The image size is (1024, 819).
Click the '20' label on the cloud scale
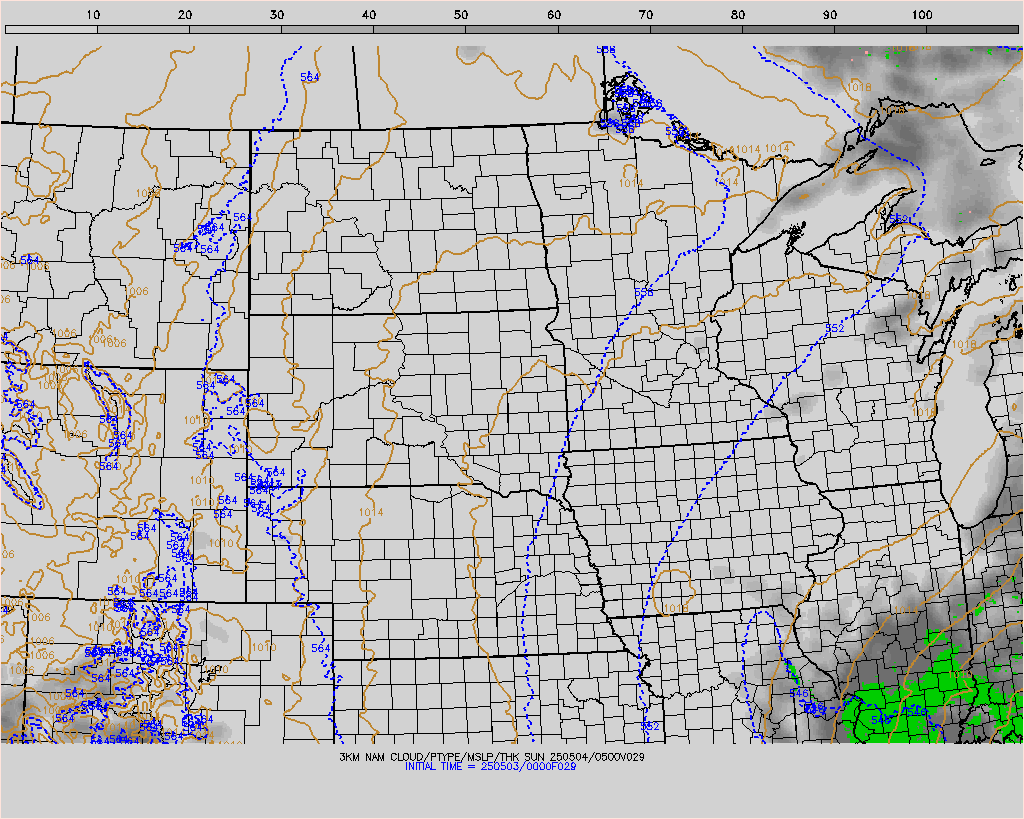click(185, 14)
